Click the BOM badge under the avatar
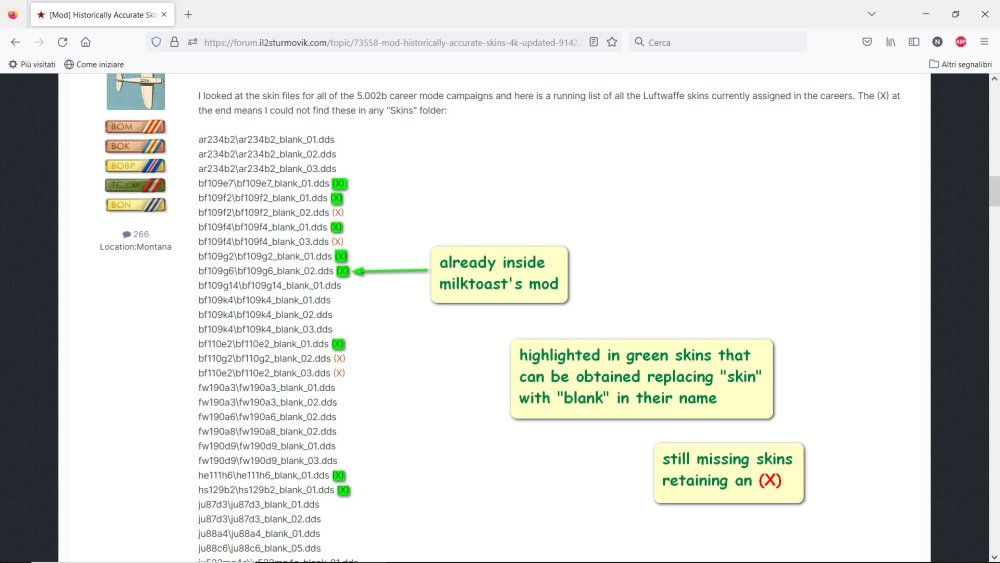This screenshot has height=563, width=1000. pyautogui.click(x=135, y=126)
